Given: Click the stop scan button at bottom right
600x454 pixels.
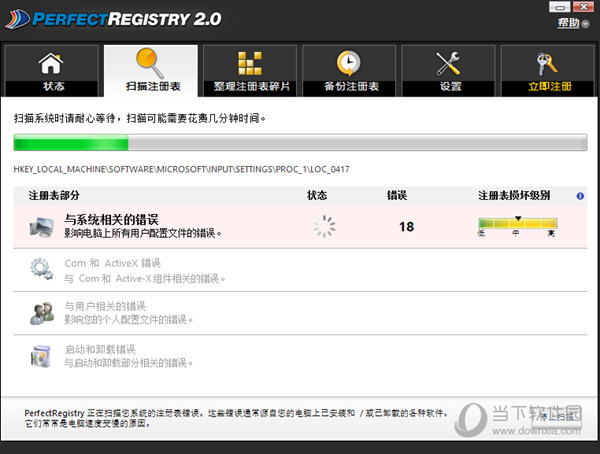Looking at the screenshot, I should (556, 416).
